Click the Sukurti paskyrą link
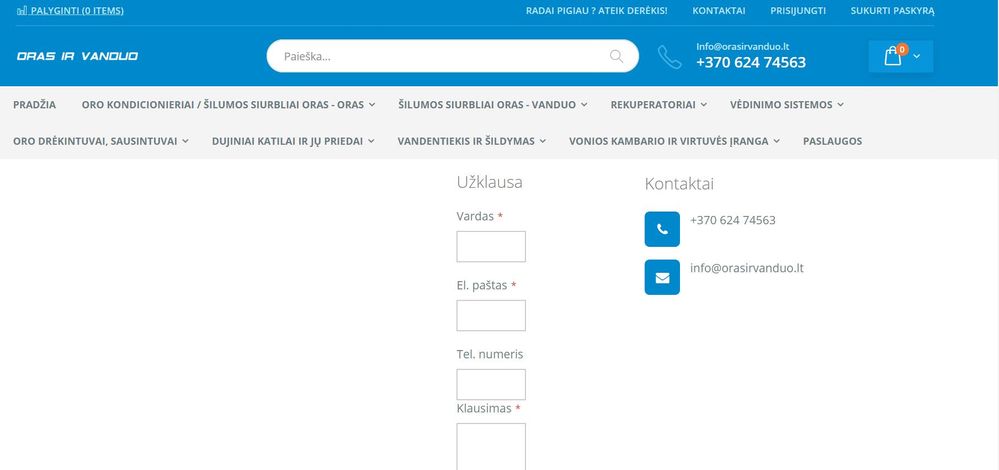Screen dimensions: 999x470 [892, 11]
